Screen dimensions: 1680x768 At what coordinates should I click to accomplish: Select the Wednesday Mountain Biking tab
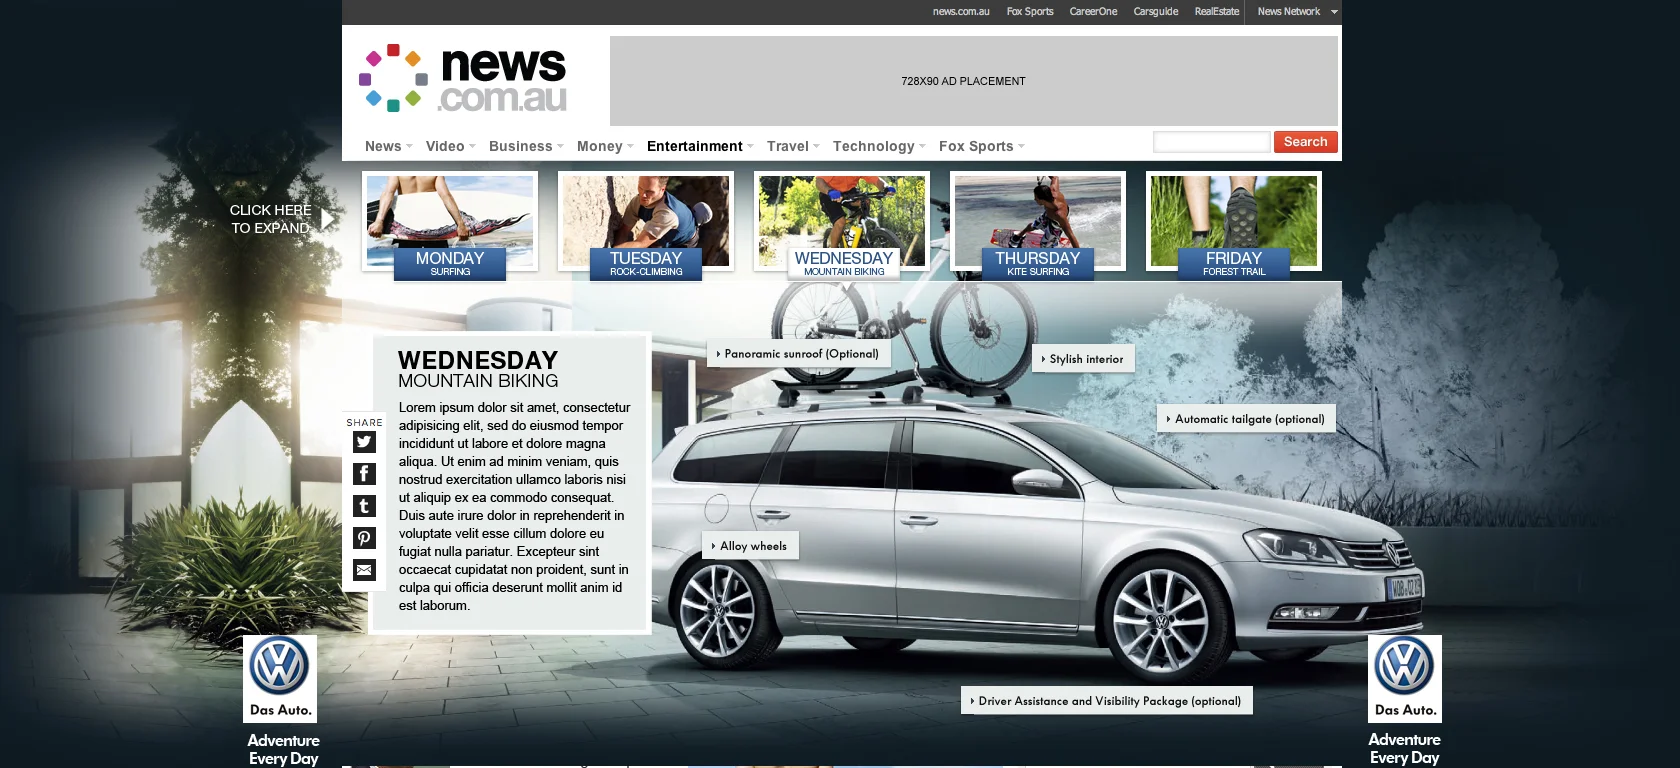842,225
